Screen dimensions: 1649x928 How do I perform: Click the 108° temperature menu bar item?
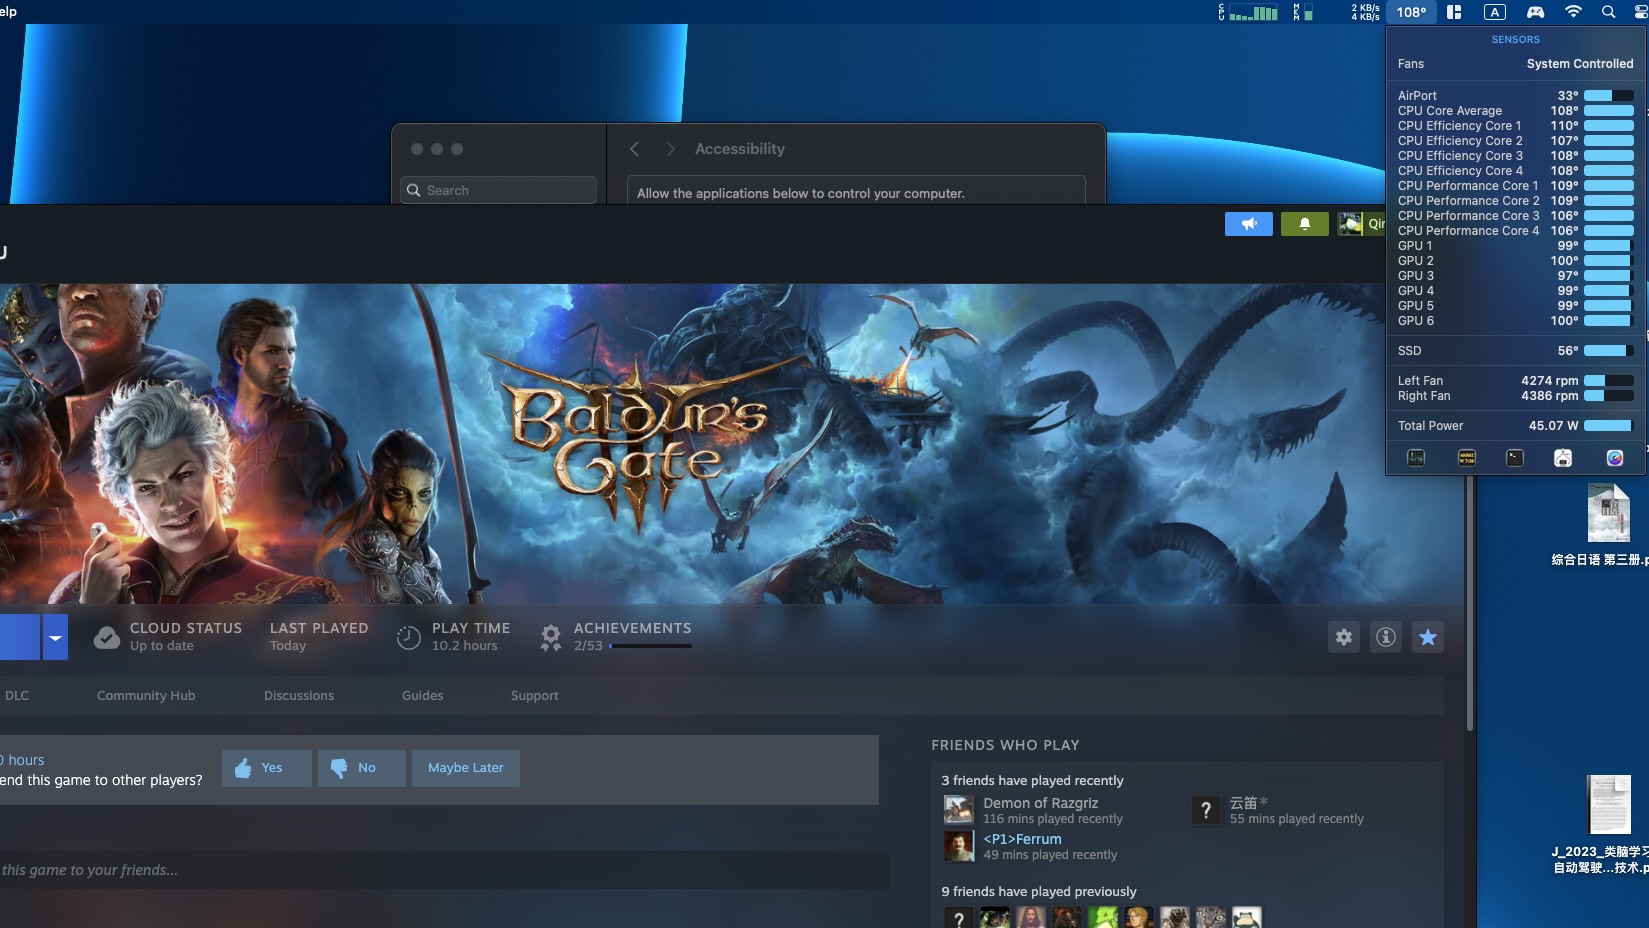tap(1411, 12)
